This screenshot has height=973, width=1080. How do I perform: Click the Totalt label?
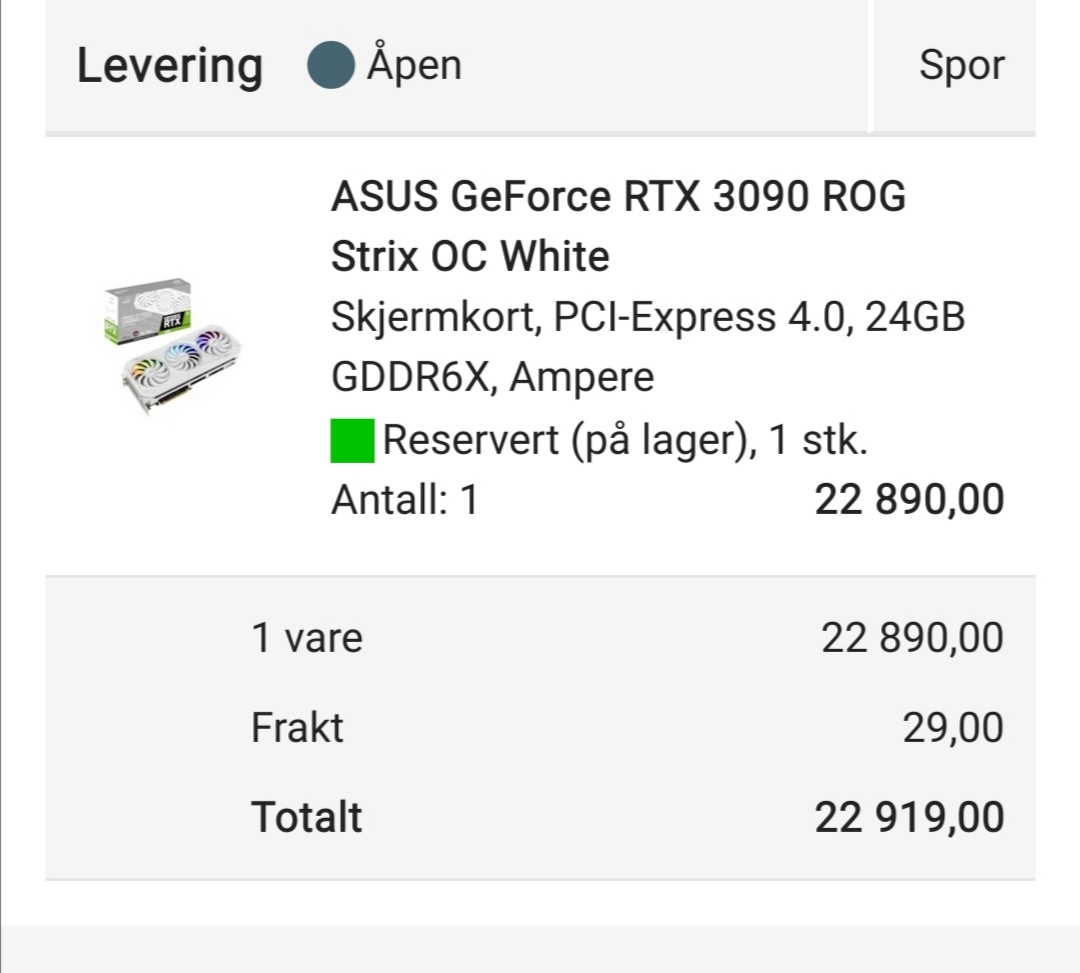point(307,817)
